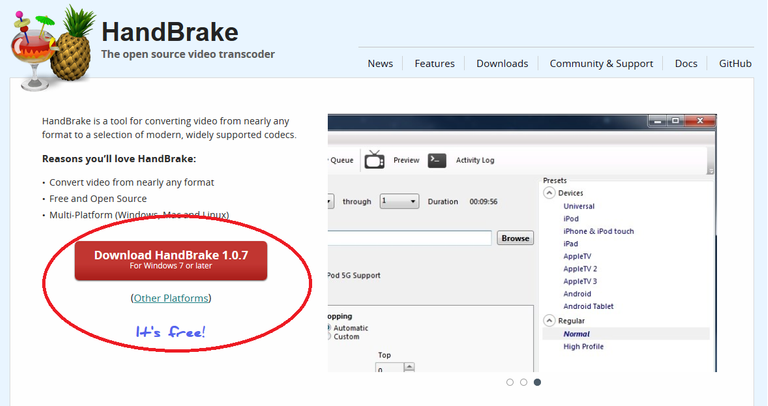Select the AppleTV 3 preset
This screenshot has height=406, width=768.
pos(580,281)
